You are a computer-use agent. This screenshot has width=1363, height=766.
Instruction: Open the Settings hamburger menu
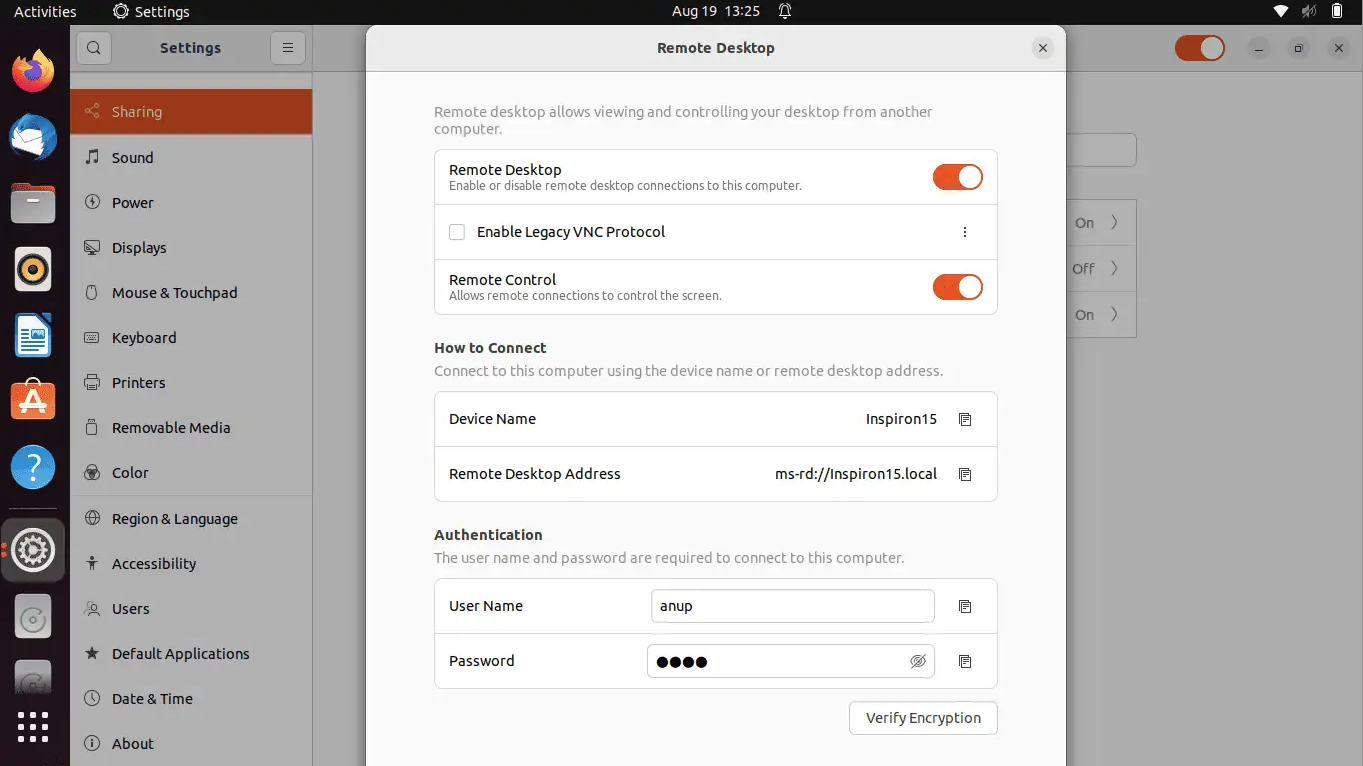(287, 47)
